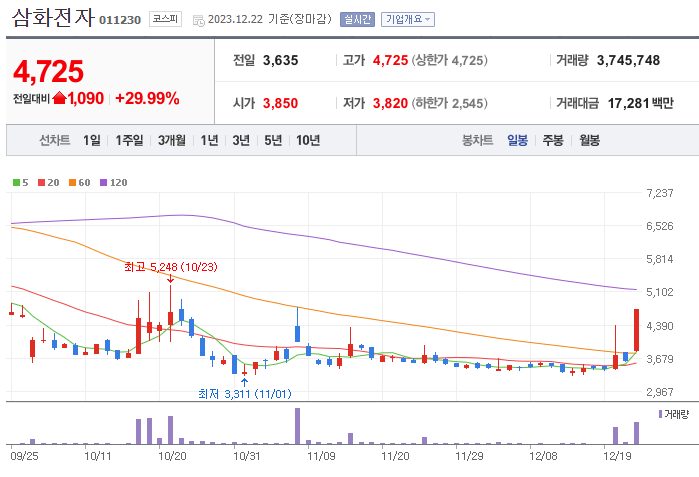Select the 3개월 line chart tab
The width and height of the screenshot is (699, 477).
172,140
